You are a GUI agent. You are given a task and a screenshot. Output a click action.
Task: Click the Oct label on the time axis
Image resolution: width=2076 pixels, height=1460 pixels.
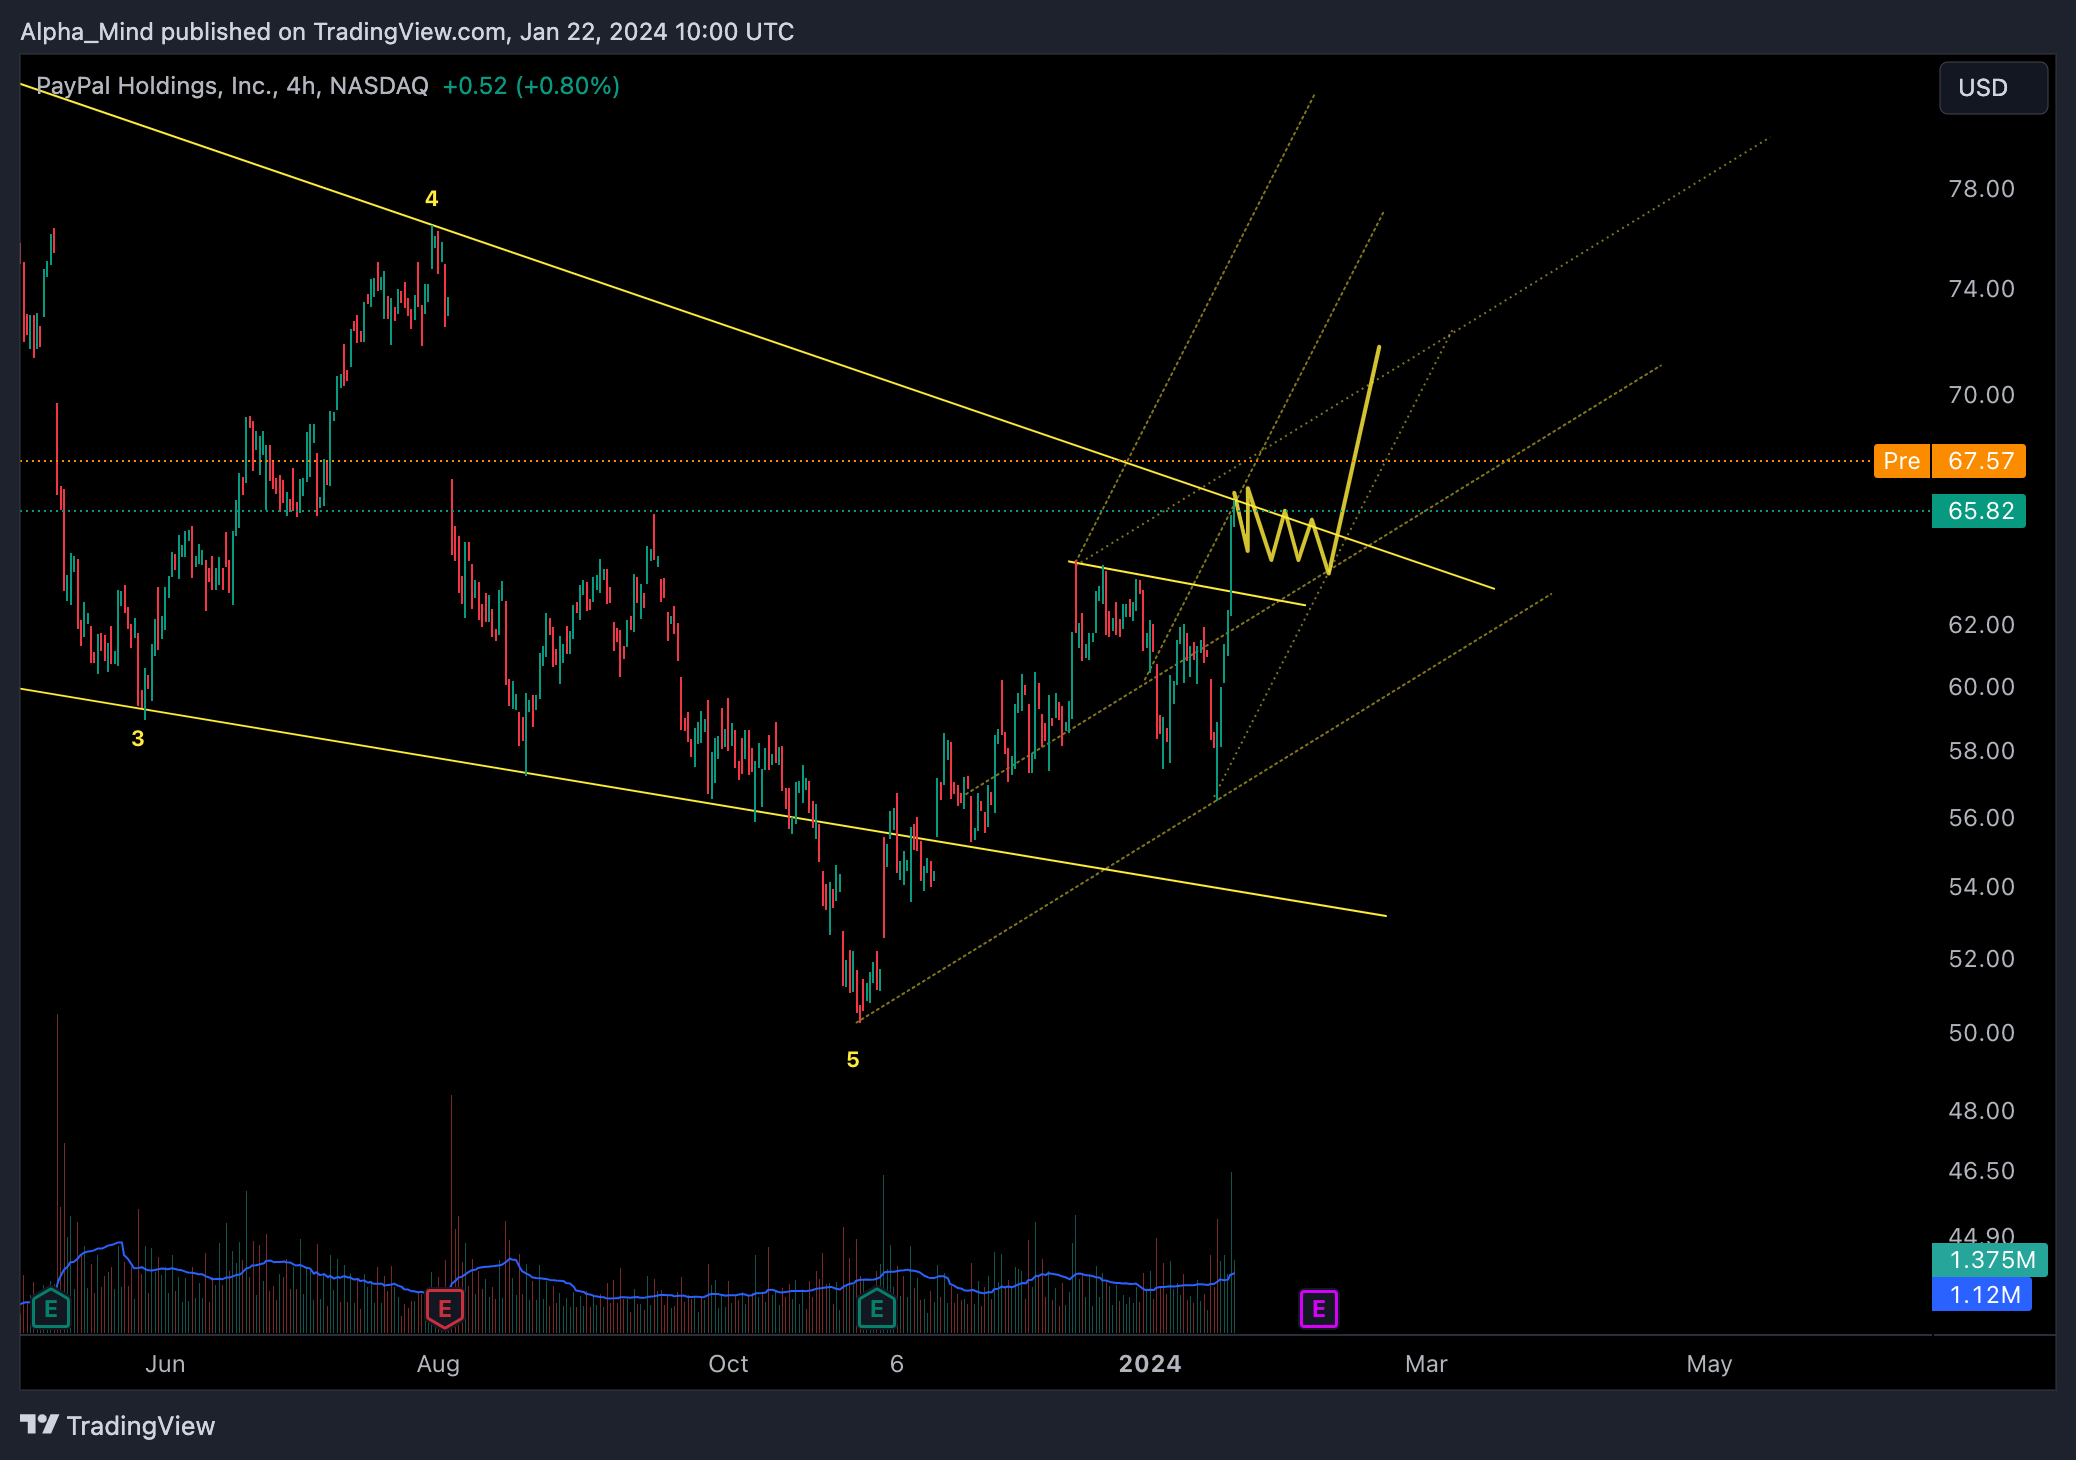point(728,1364)
